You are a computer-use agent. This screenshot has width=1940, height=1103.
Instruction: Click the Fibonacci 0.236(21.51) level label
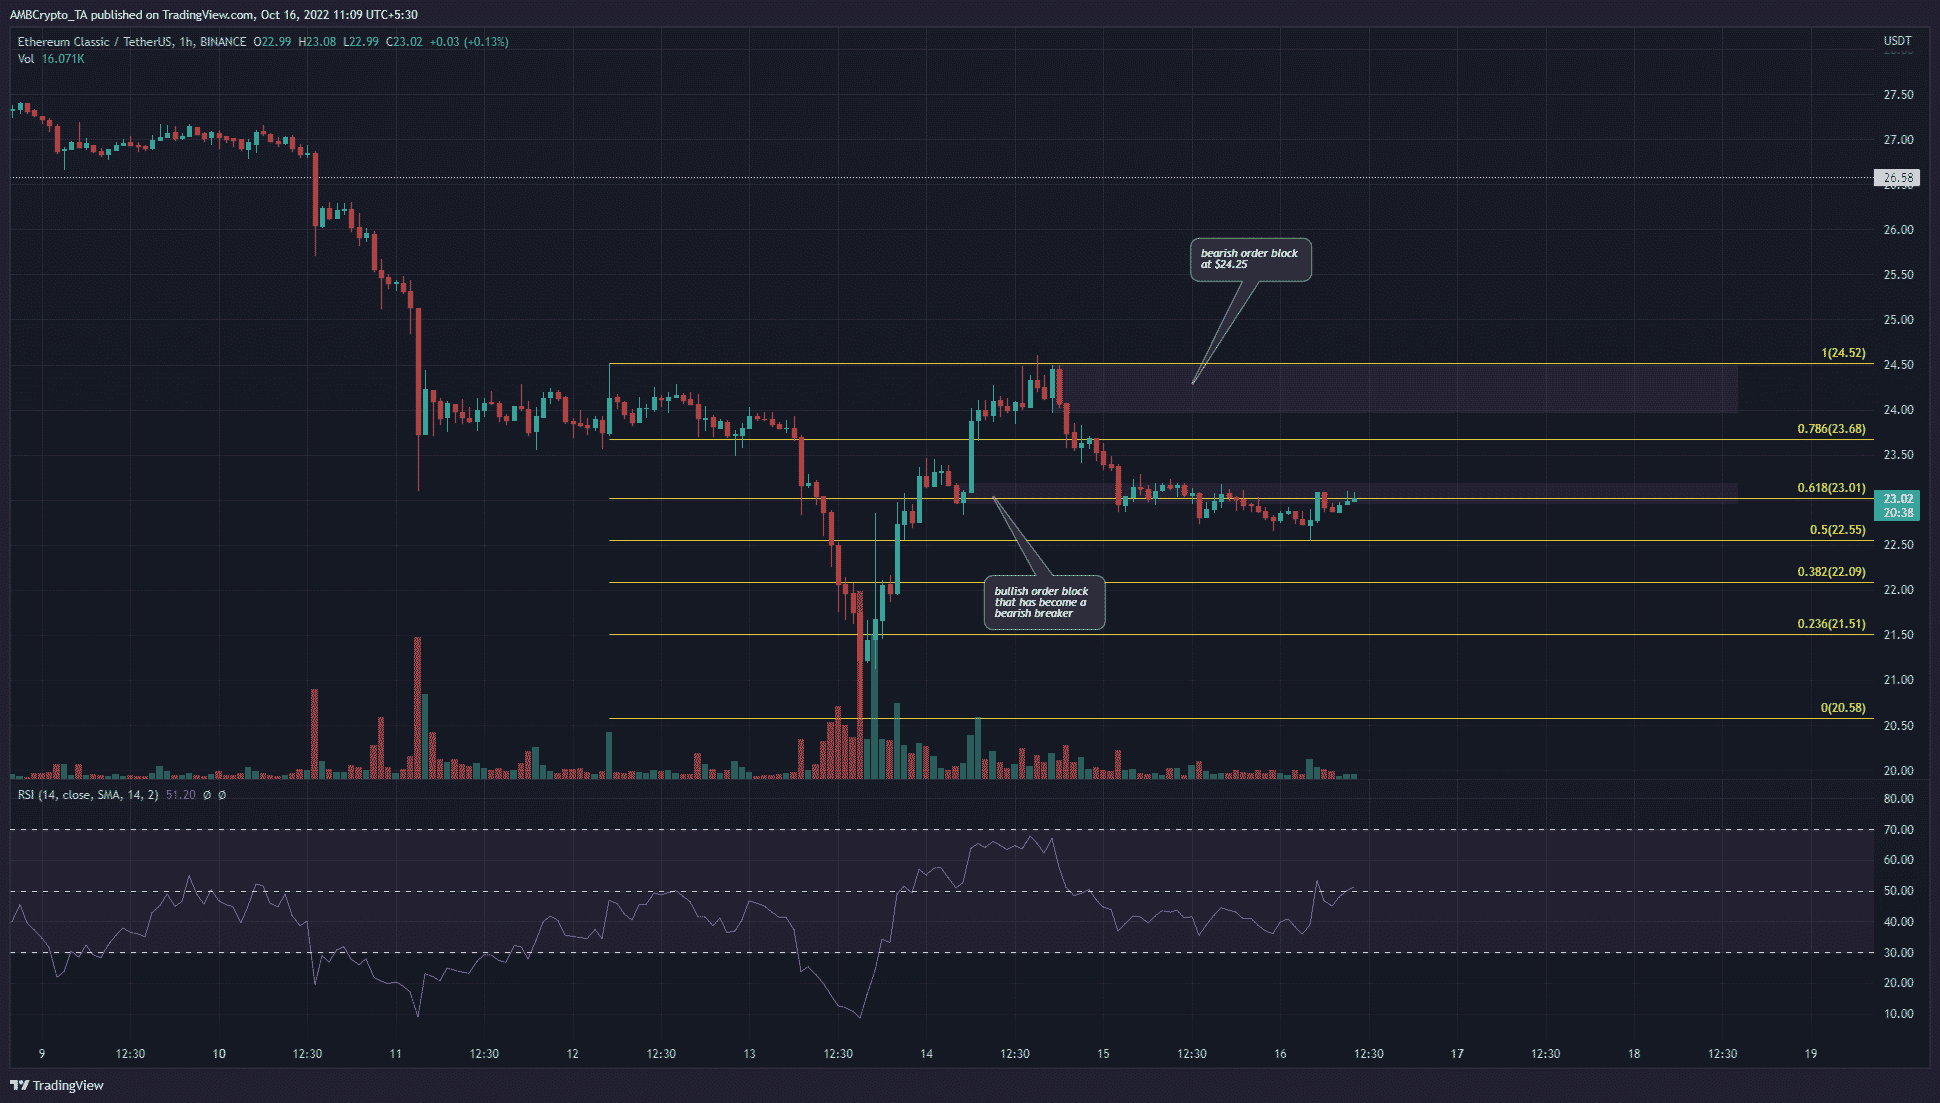[x=1831, y=624]
